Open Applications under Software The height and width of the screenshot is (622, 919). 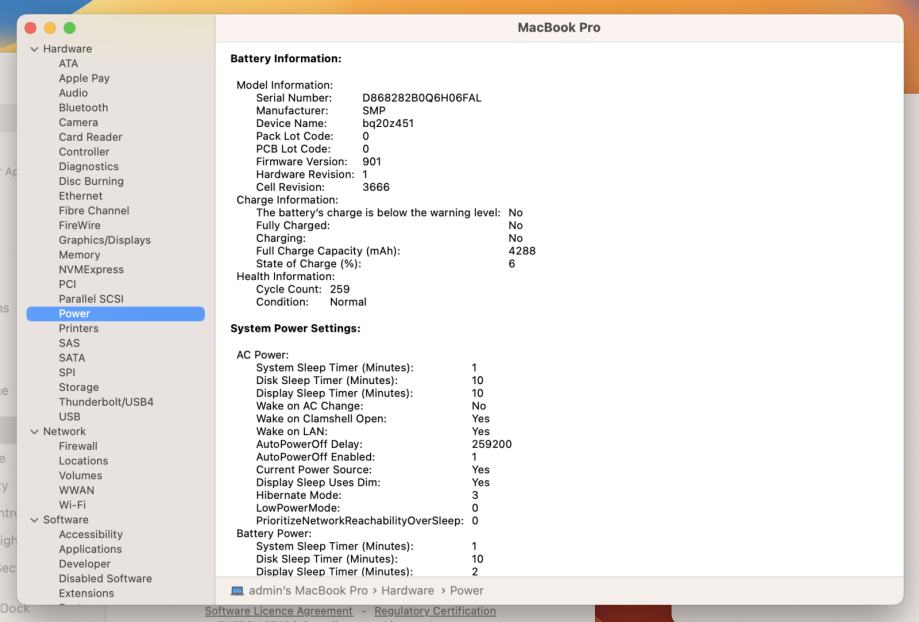90,549
